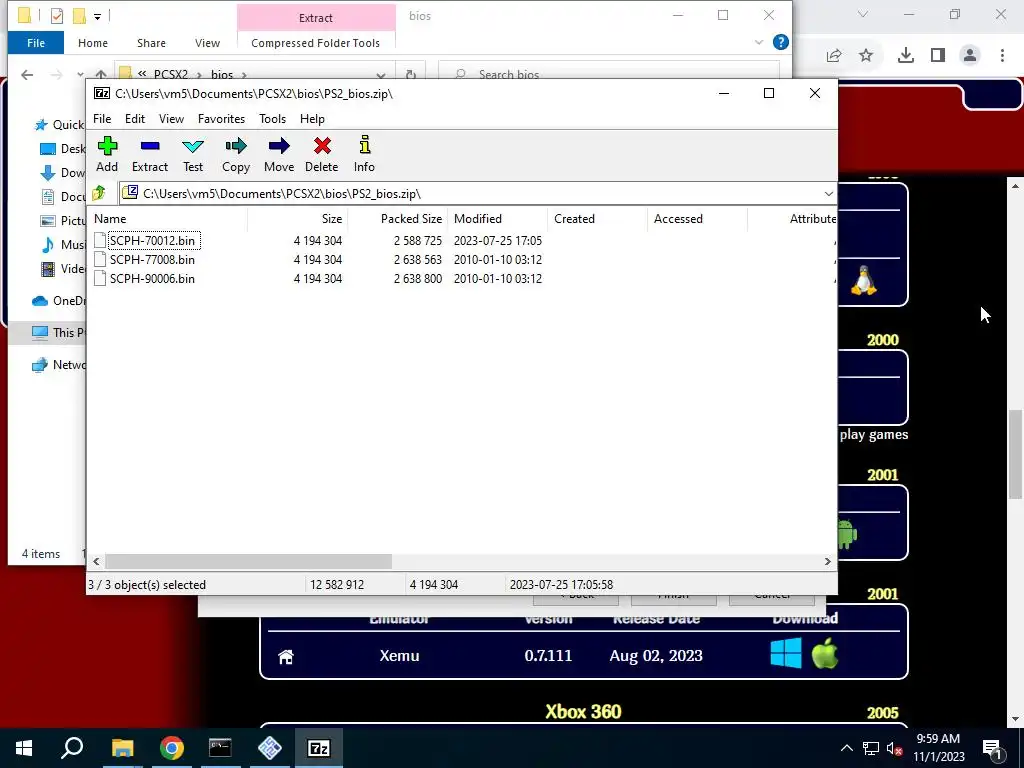The height and width of the screenshot is (768, 1024).
Task: Switch to Chrome on the taskbar
Action: pos(171,748)
